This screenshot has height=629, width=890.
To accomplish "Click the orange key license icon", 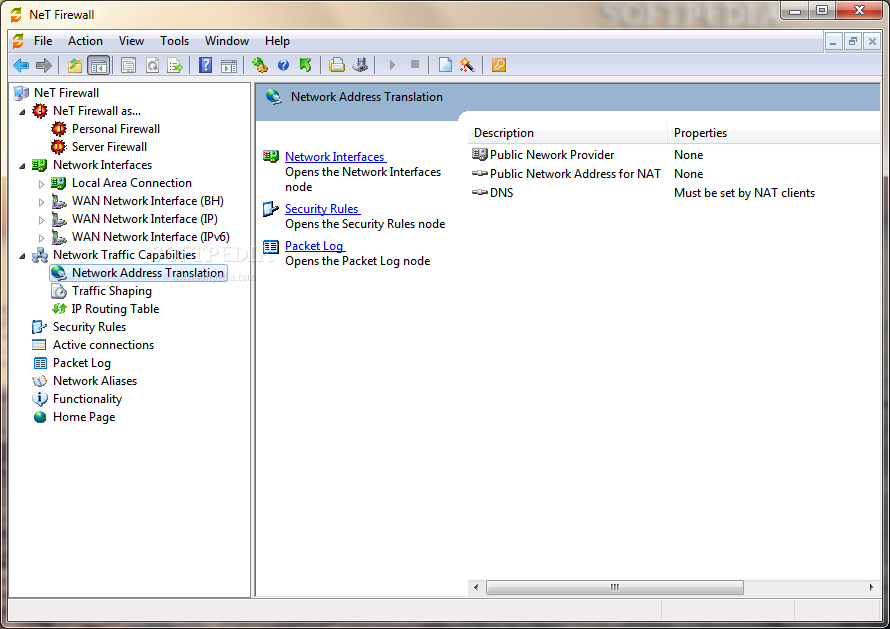I will tap(499, 65).
